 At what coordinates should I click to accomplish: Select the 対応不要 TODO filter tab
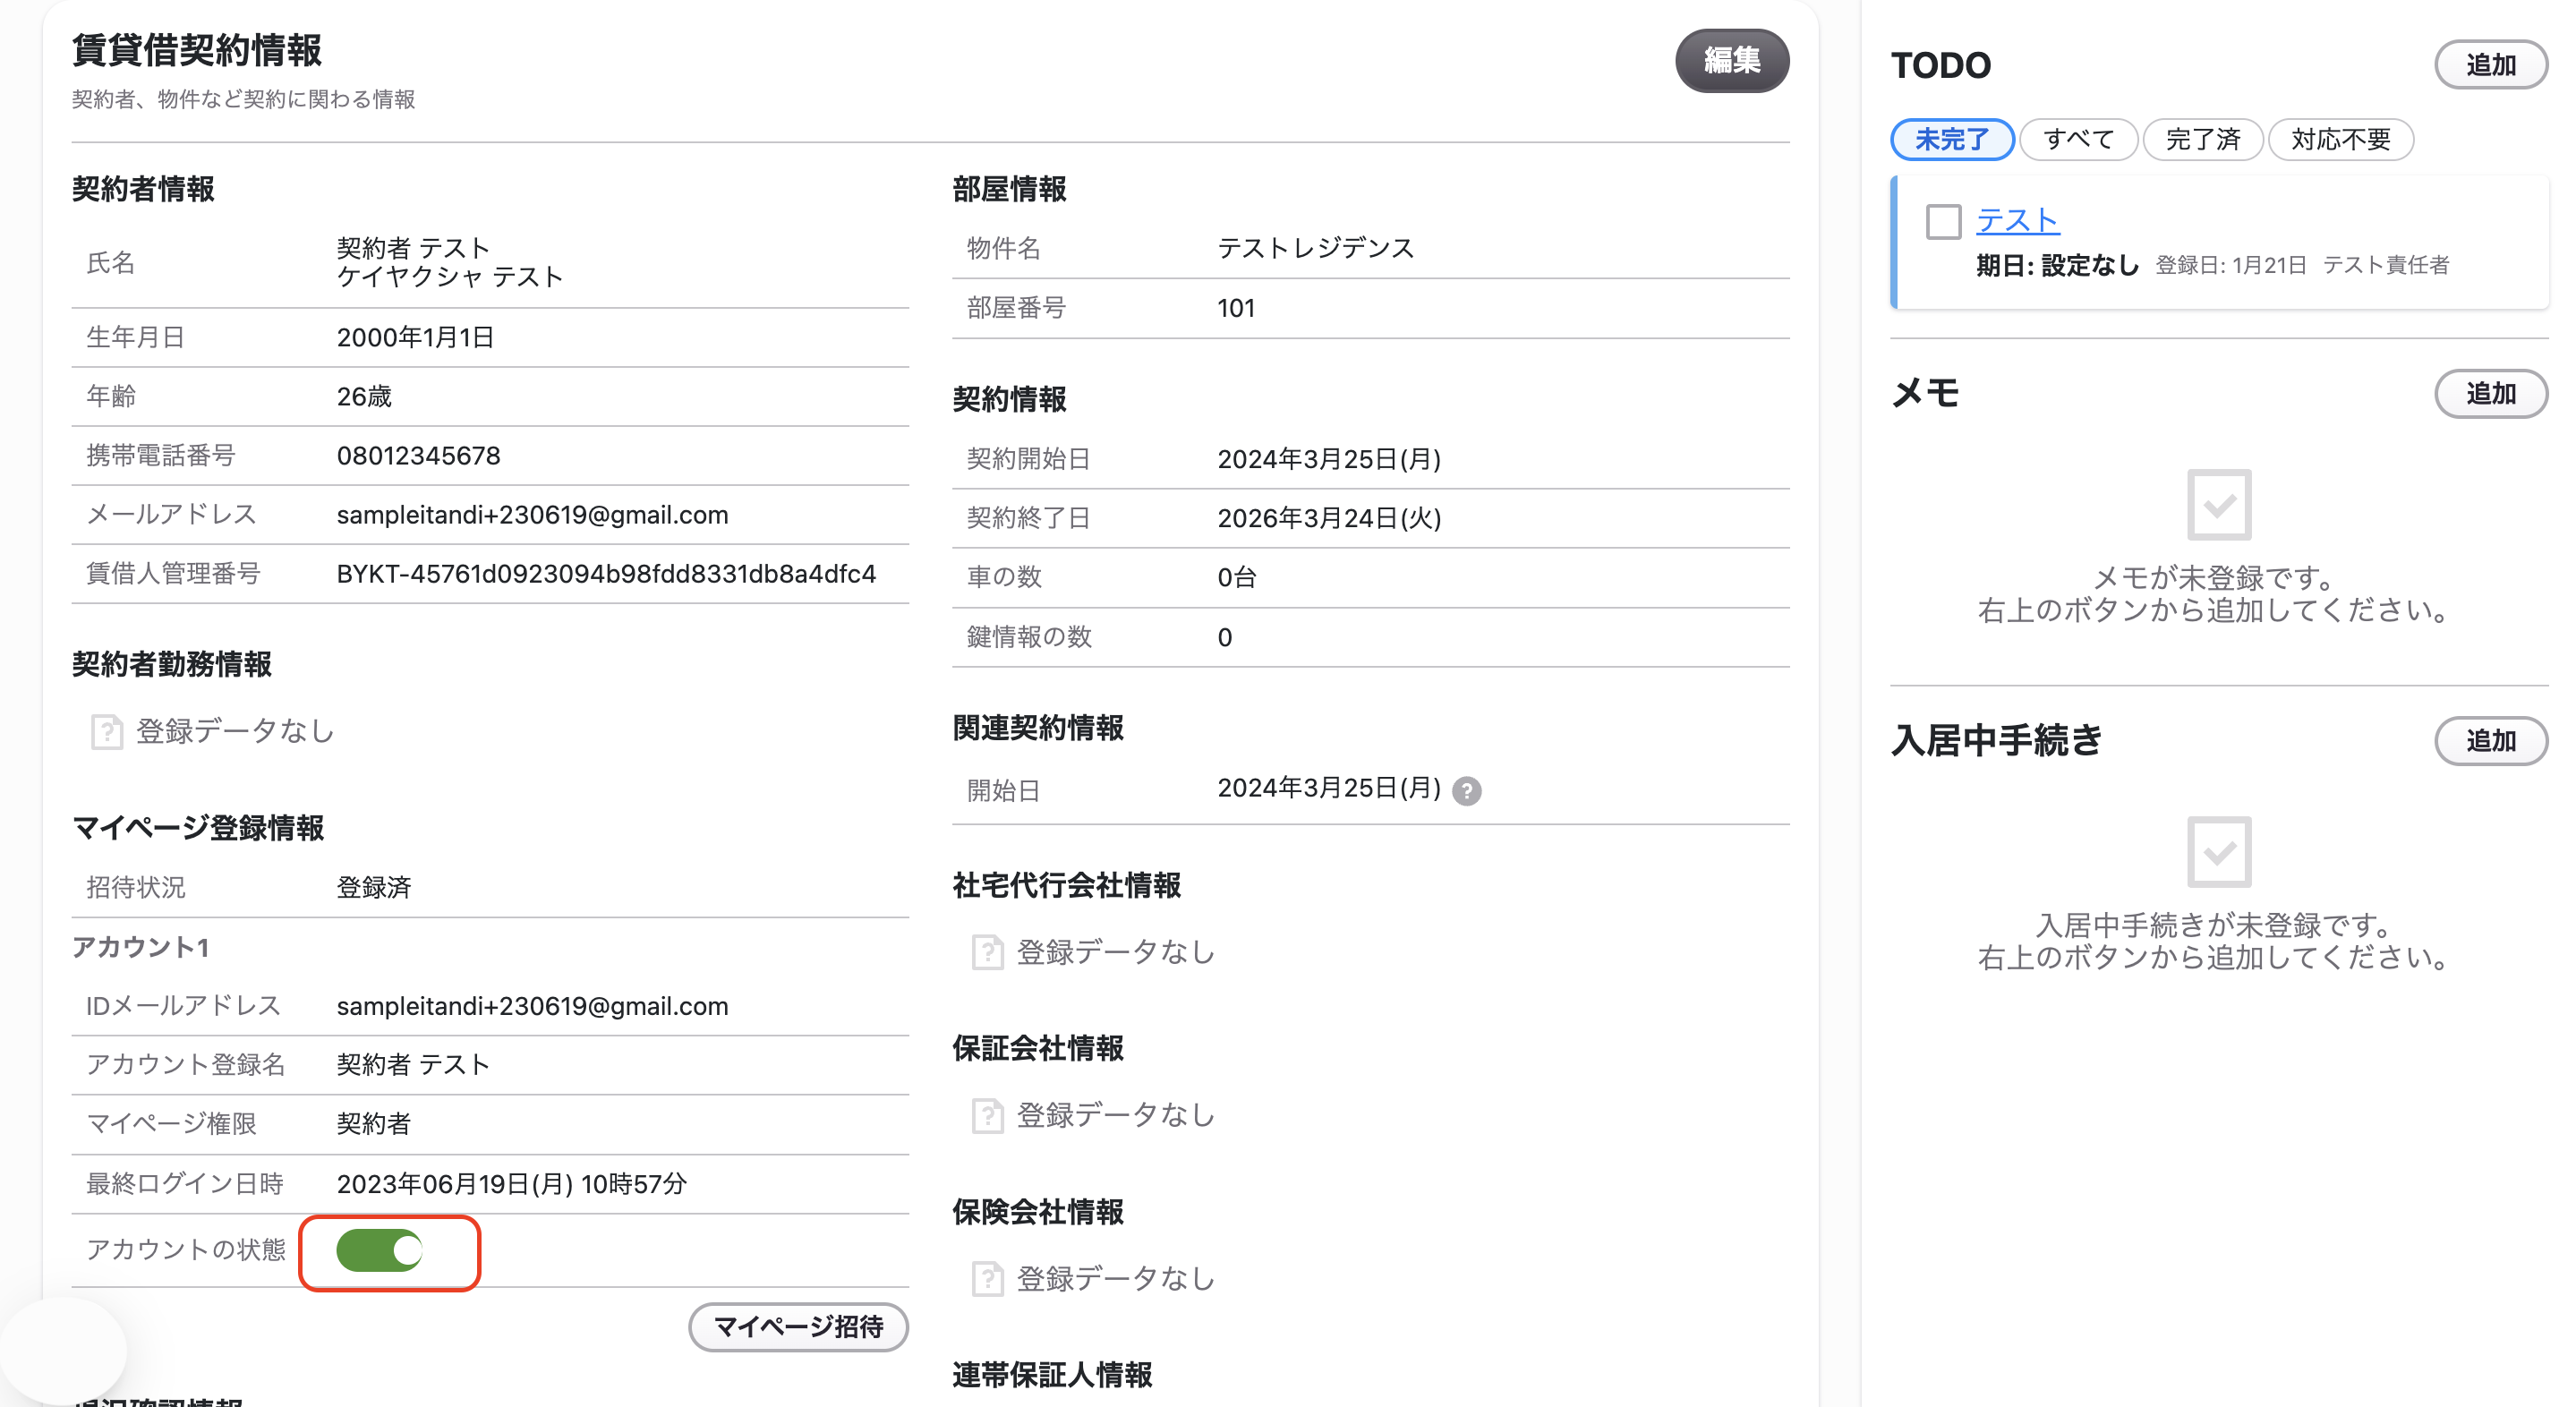pos(2340,139)
